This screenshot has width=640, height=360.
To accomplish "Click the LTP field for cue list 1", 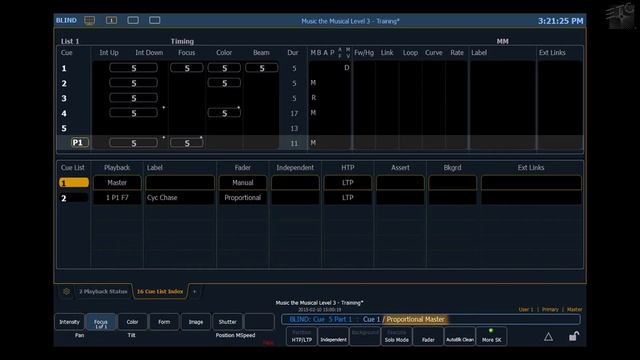I will coord(347,183).
